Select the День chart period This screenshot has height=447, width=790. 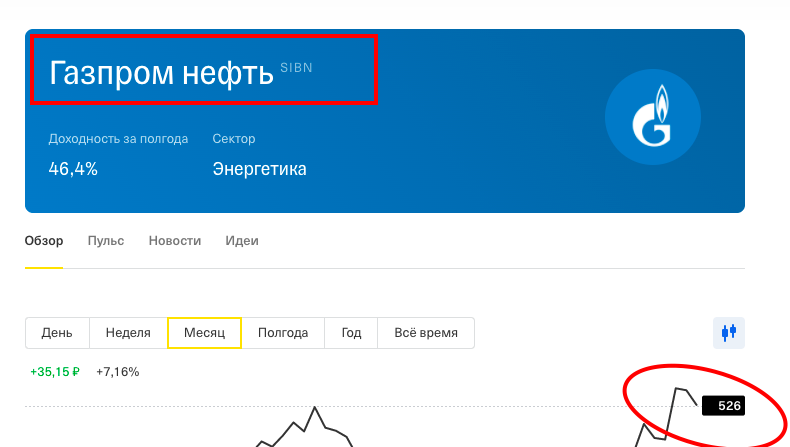click(x=57, y=333)
